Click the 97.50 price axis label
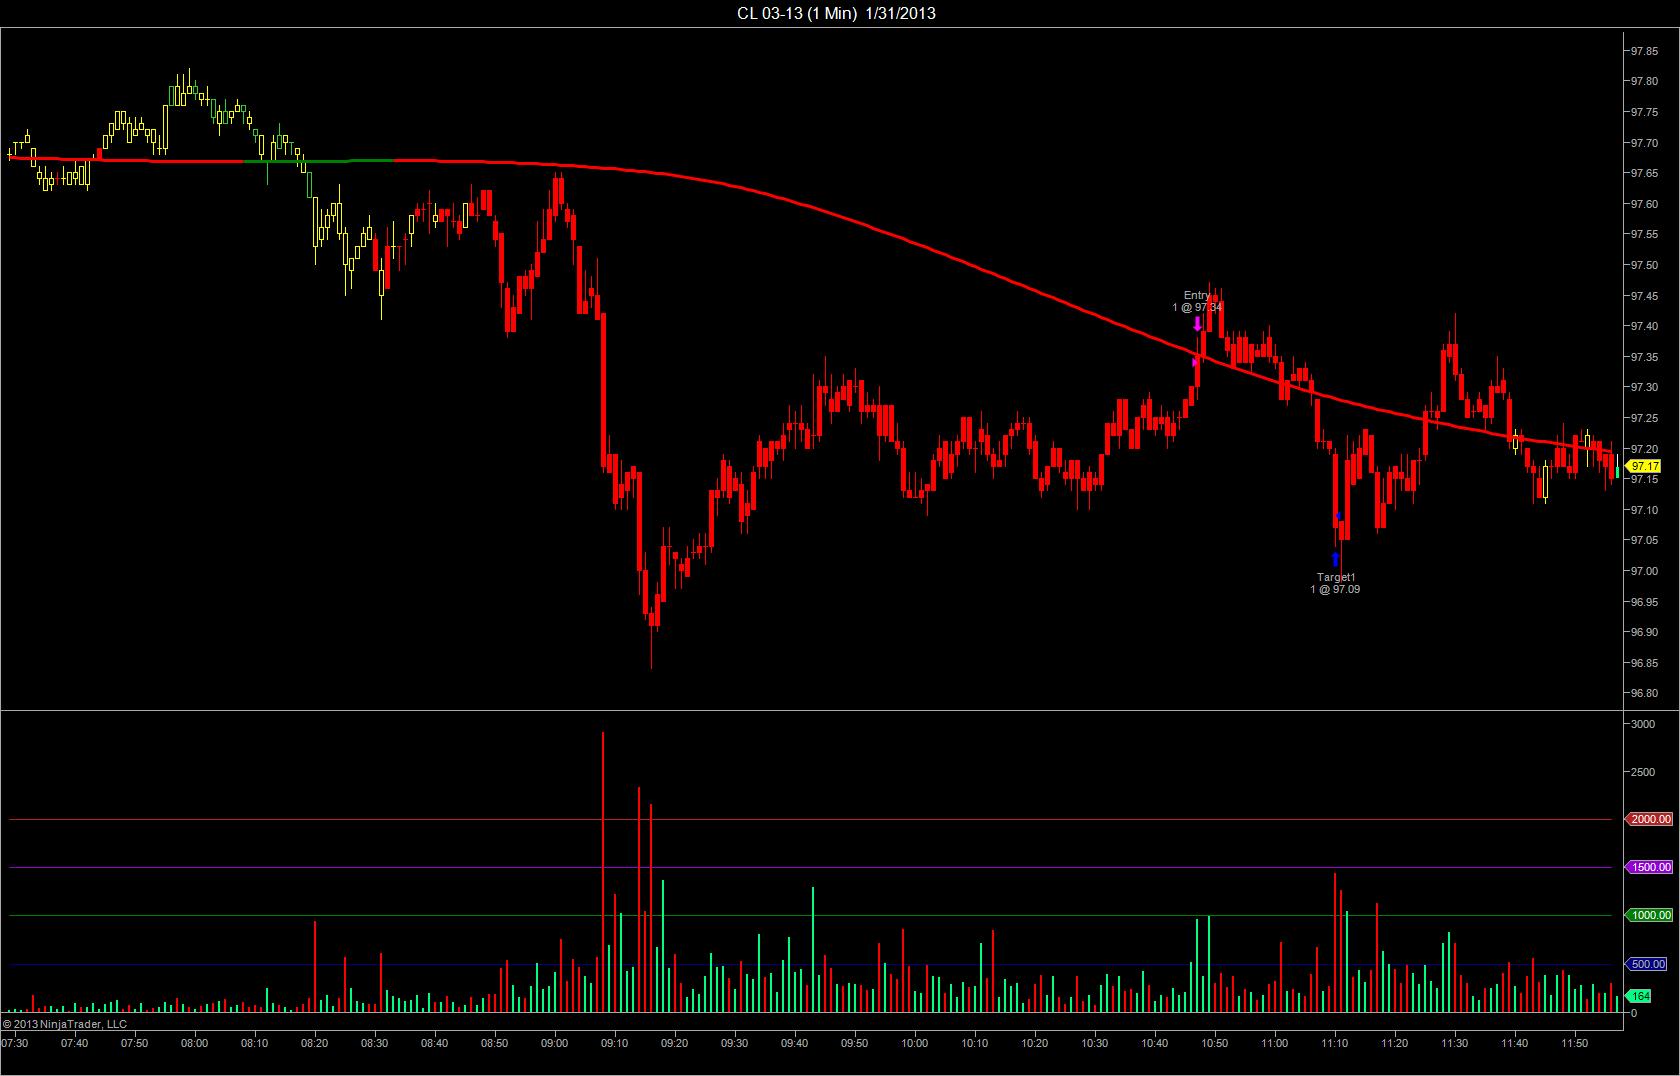Viewport: 1680px width, 1076px height. click(x=1644, y=265)
